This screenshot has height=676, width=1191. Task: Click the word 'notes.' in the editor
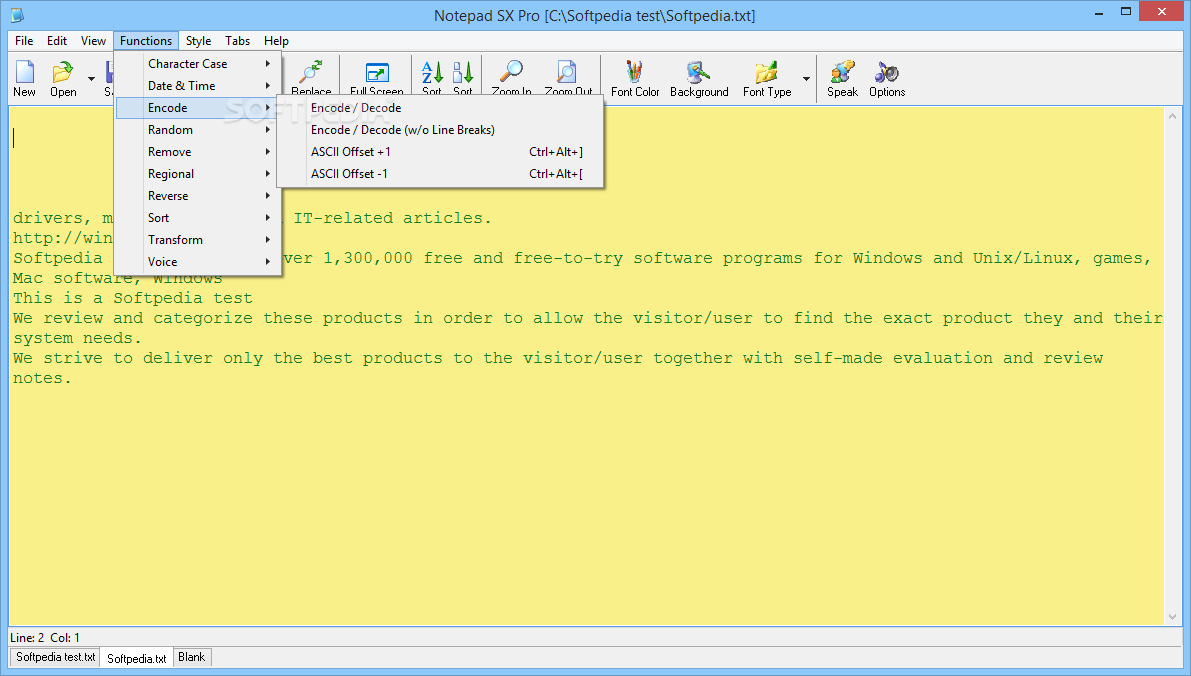tap(43, 378)
